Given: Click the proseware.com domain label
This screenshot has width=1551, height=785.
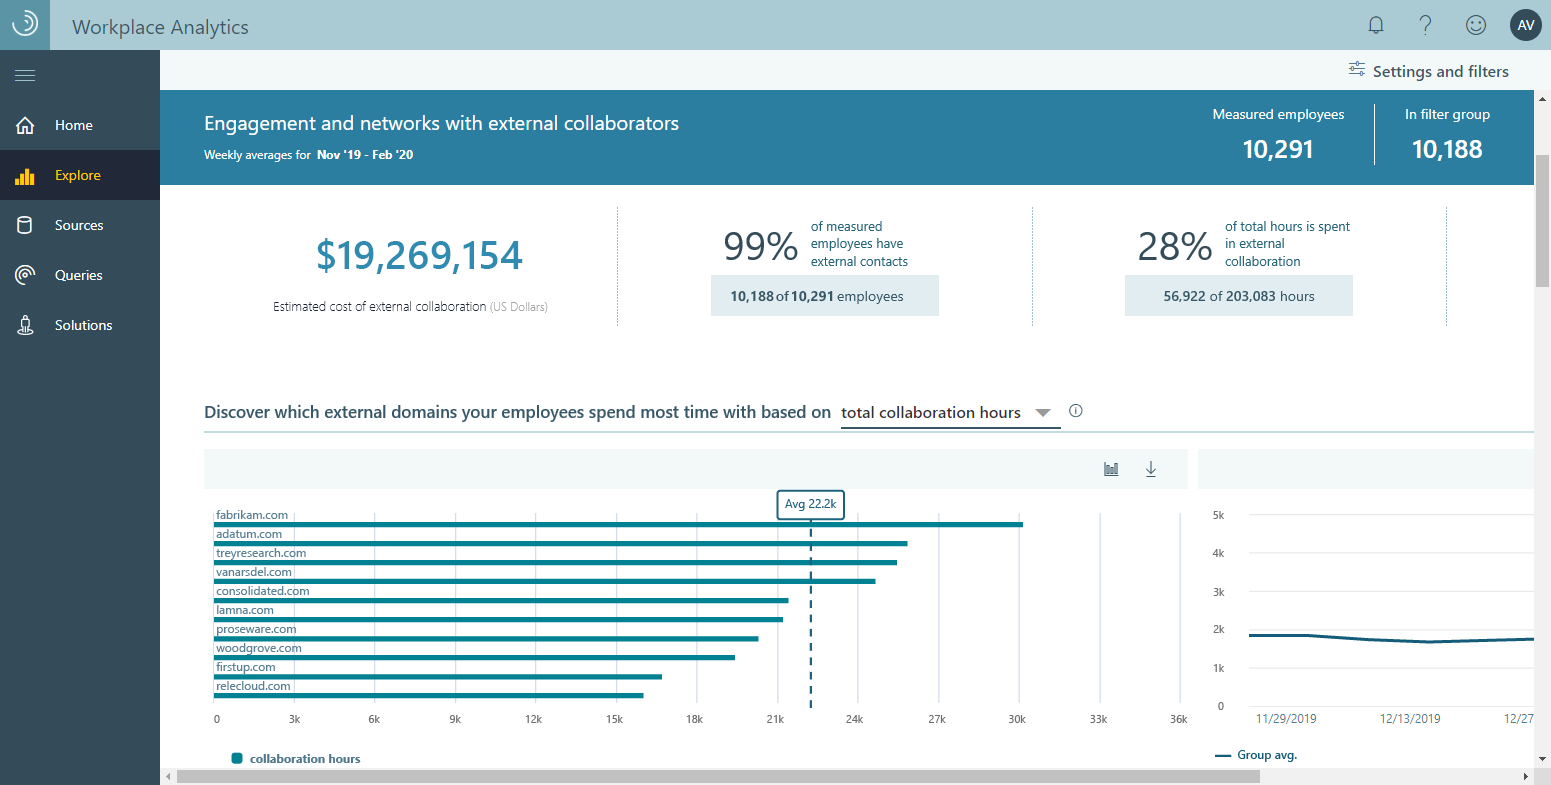Looking at the screenshot, I should point(256,629).
